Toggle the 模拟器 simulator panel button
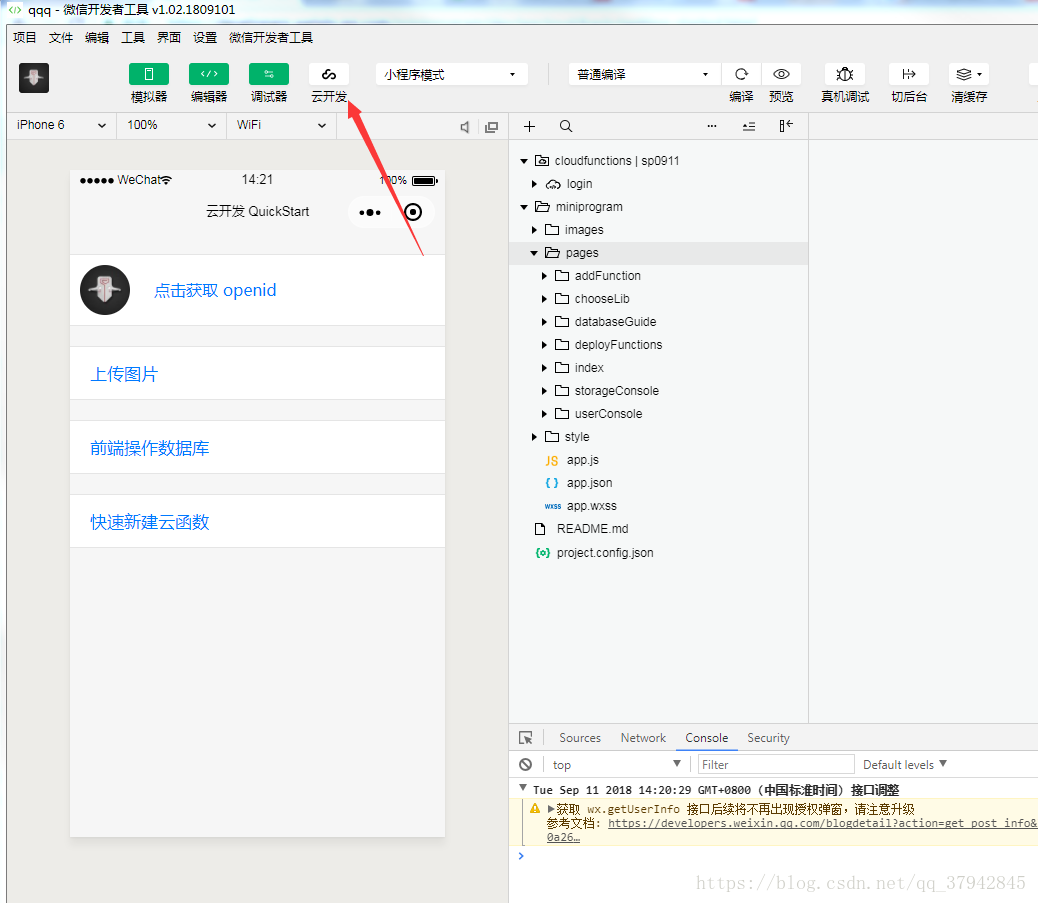The height and width of the screenshot is (903, 1038). pyautogui.click(x=149, y=74)
